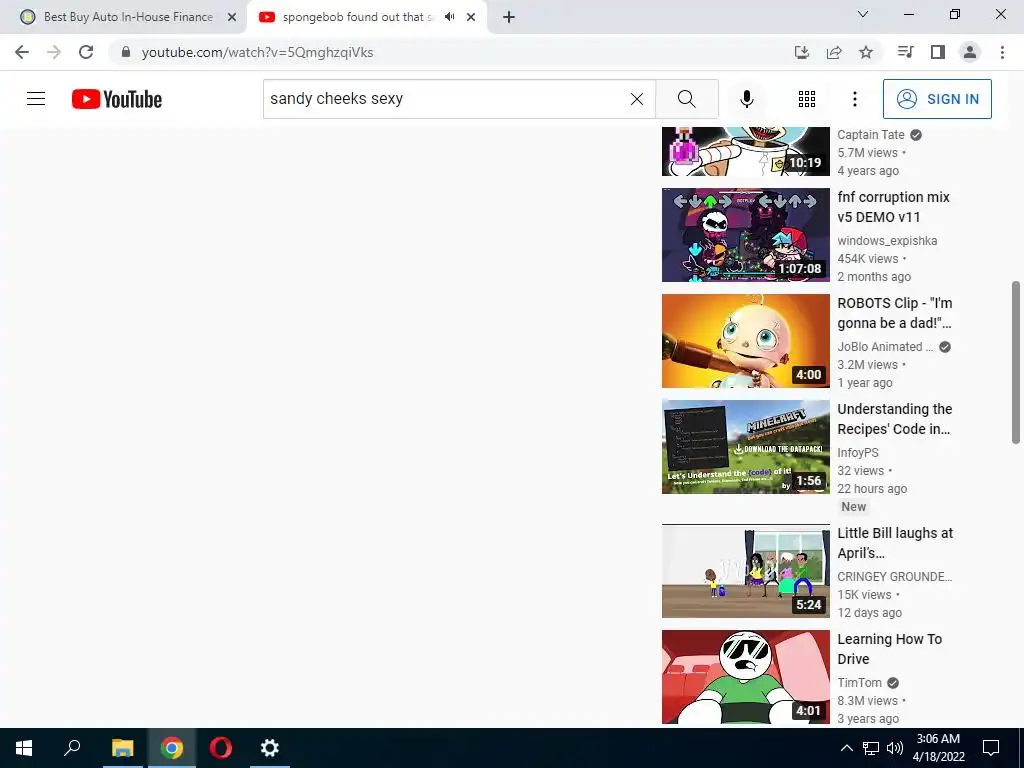Open the JoBlo Animated channel
The height and width of the screenshot is (768, 1024).
(x=886, y=347)
